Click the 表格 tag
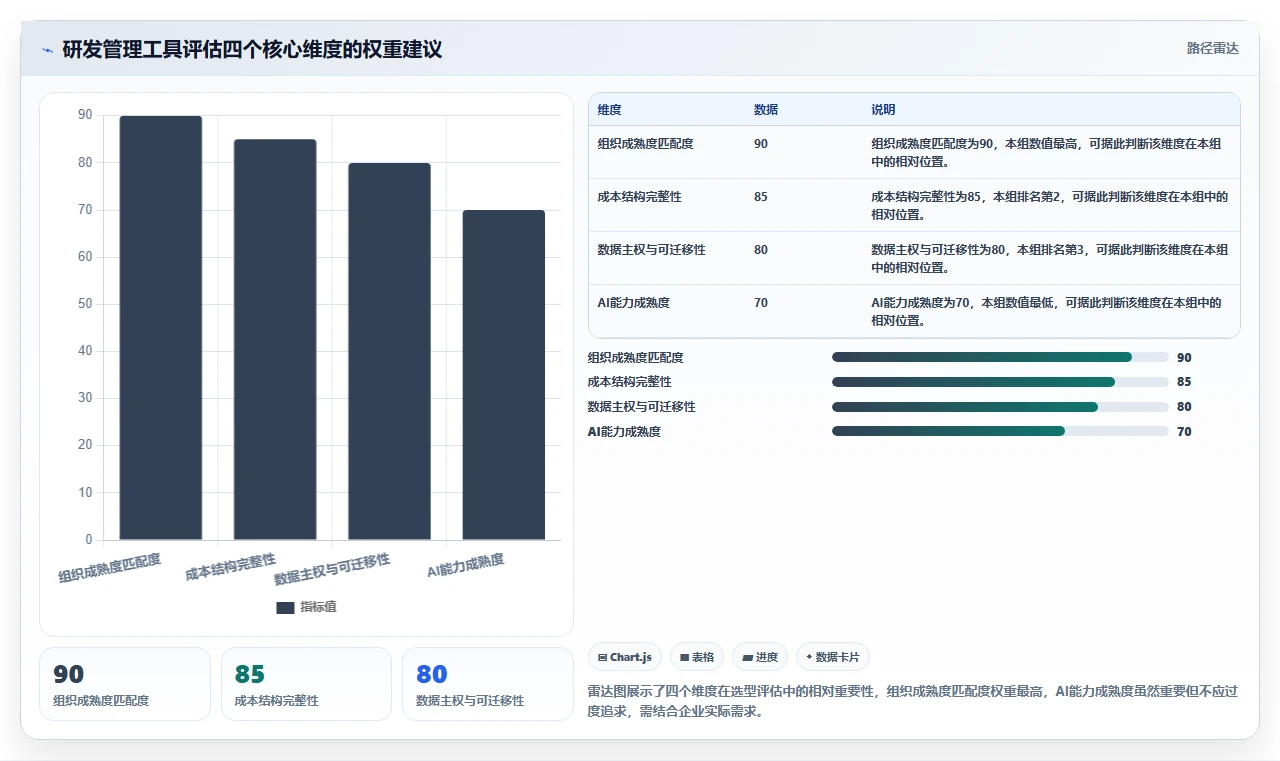The image size is (1280, 761). (x=697, y=657)
